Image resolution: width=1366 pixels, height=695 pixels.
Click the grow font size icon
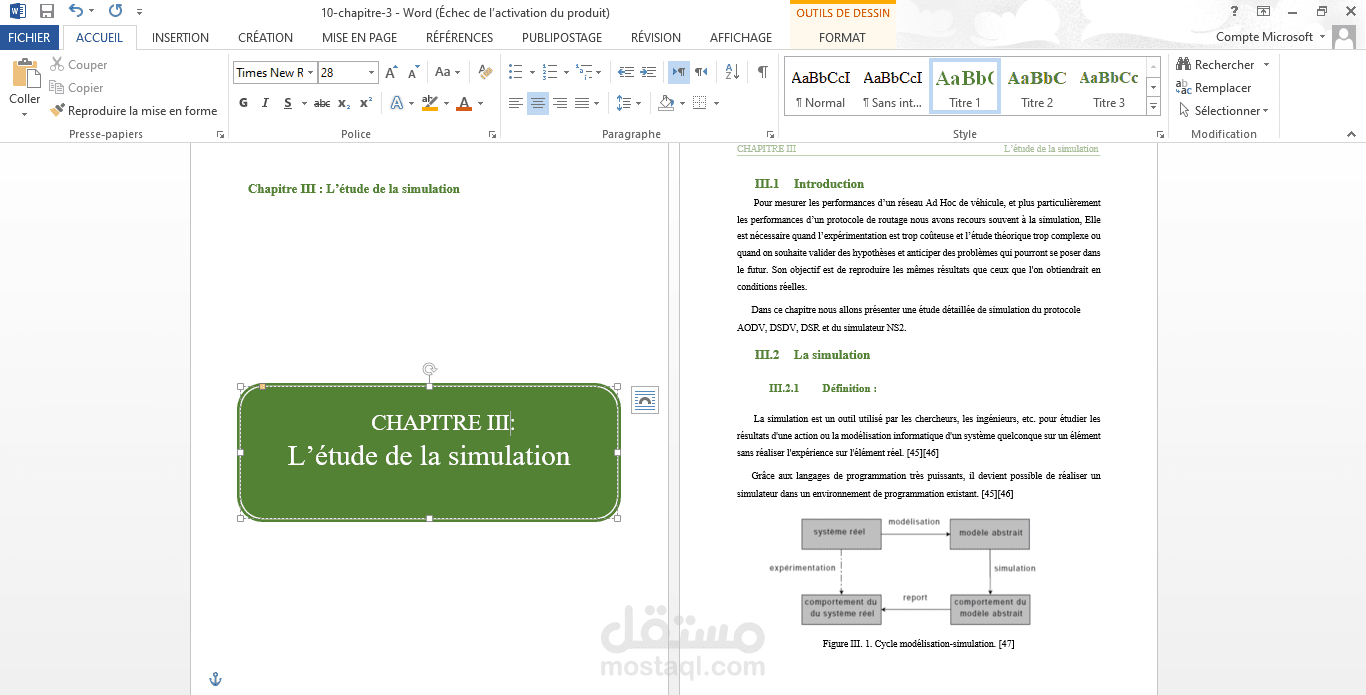(391, 72)
